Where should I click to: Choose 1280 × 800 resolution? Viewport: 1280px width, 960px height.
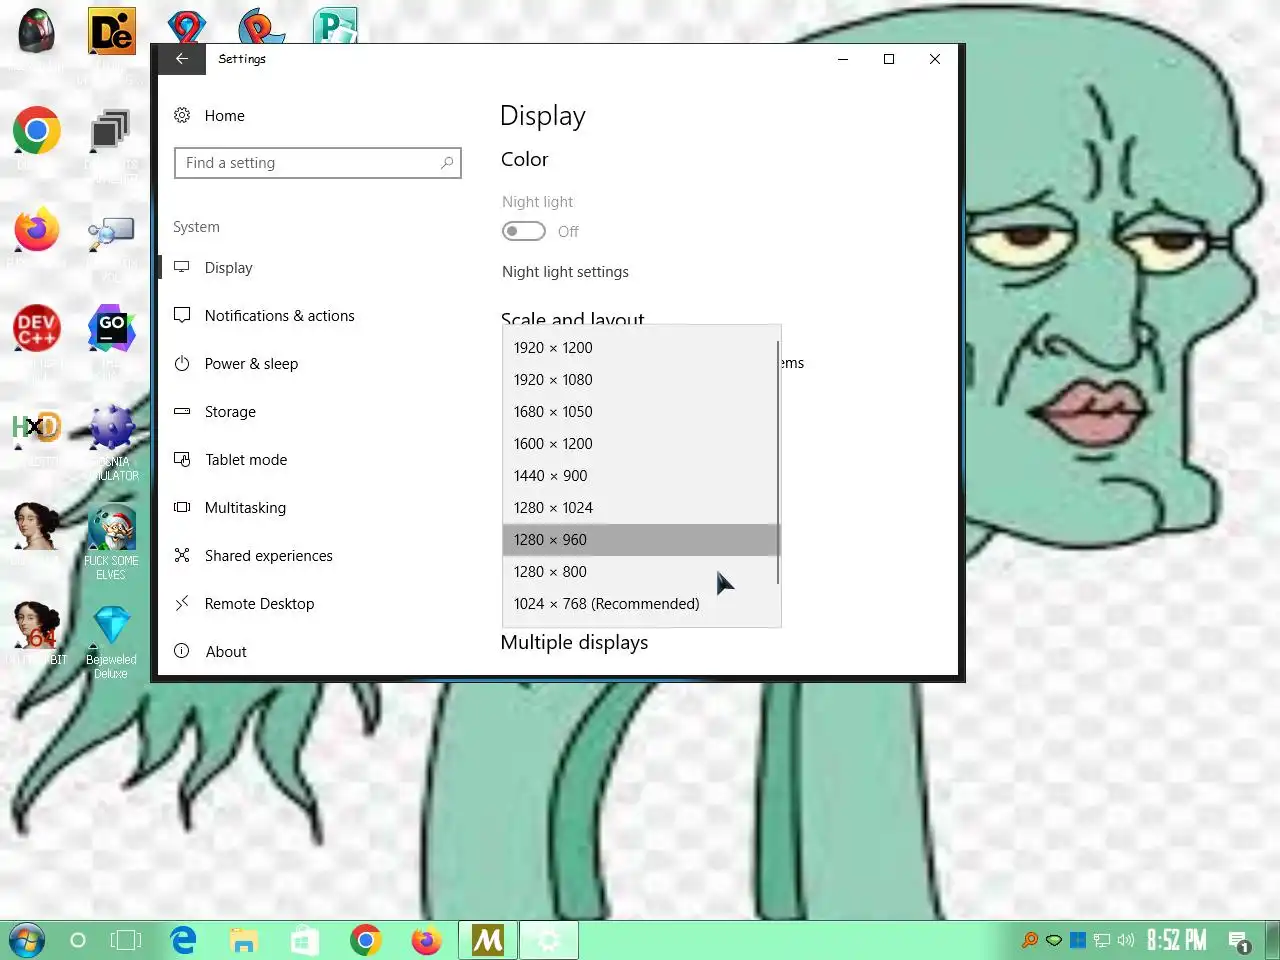[x=640, y=572]
